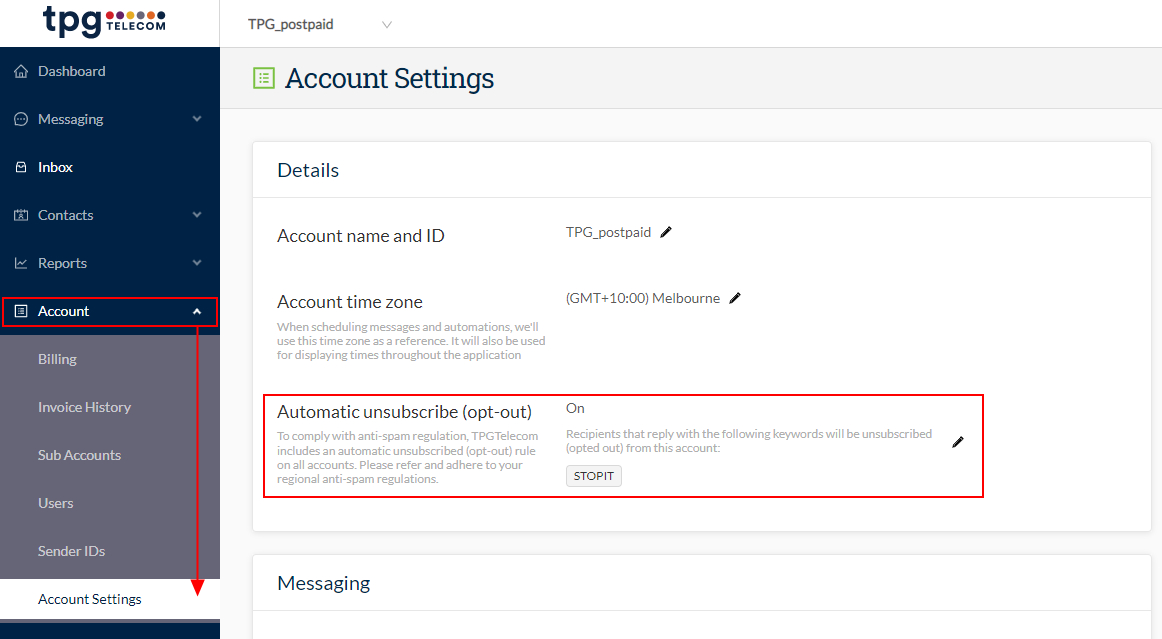Image resolution: width=1162 pixels, height=639 pixels.
Task: Click the Messaging chat bubble icon
Action: click(20, 119)
